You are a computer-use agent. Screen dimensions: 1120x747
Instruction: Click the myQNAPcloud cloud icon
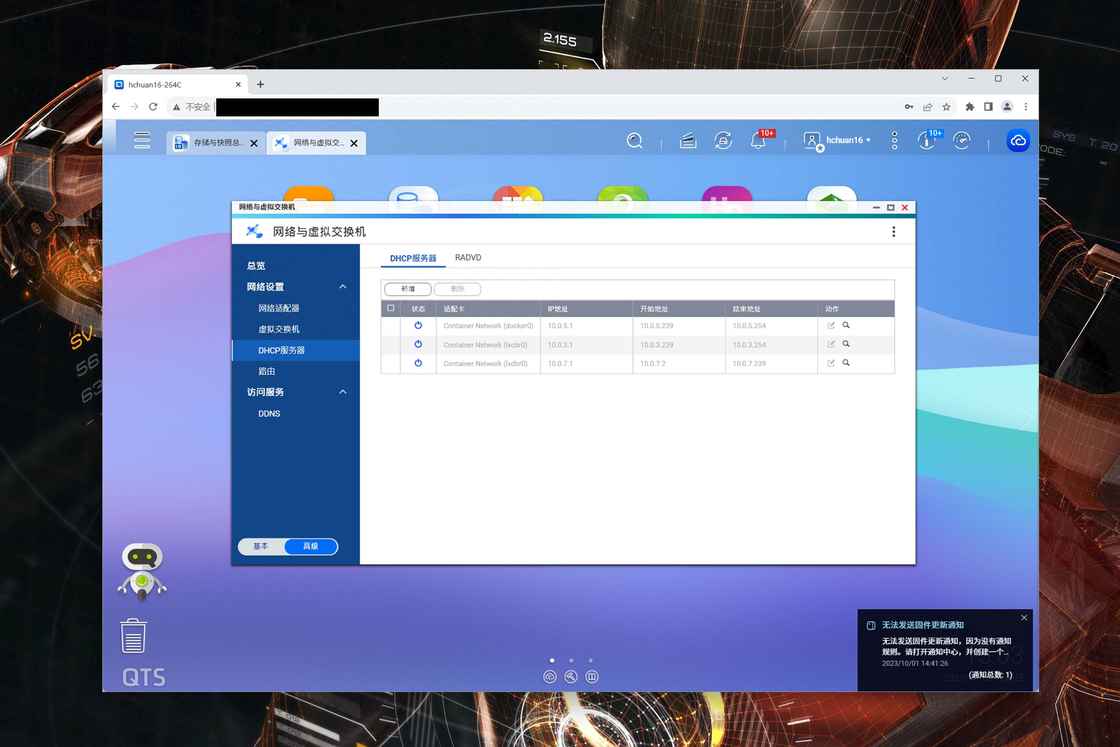(1018, 141)
